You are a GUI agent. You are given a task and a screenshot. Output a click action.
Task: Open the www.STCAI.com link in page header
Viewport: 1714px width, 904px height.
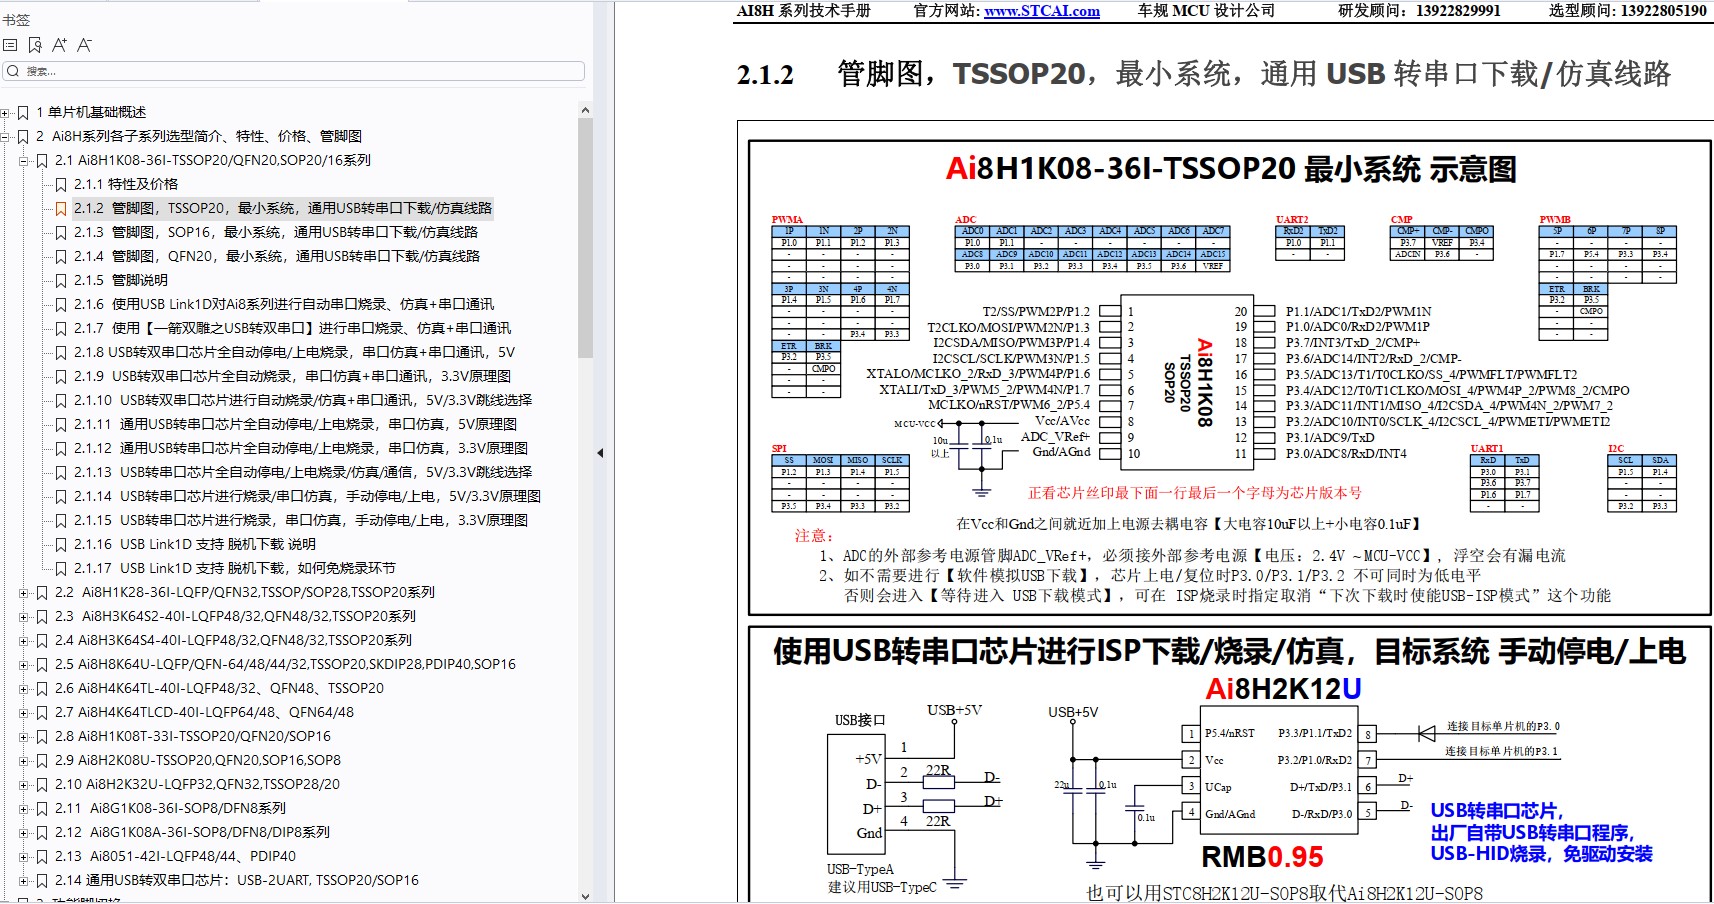[x=1042, y=11]
